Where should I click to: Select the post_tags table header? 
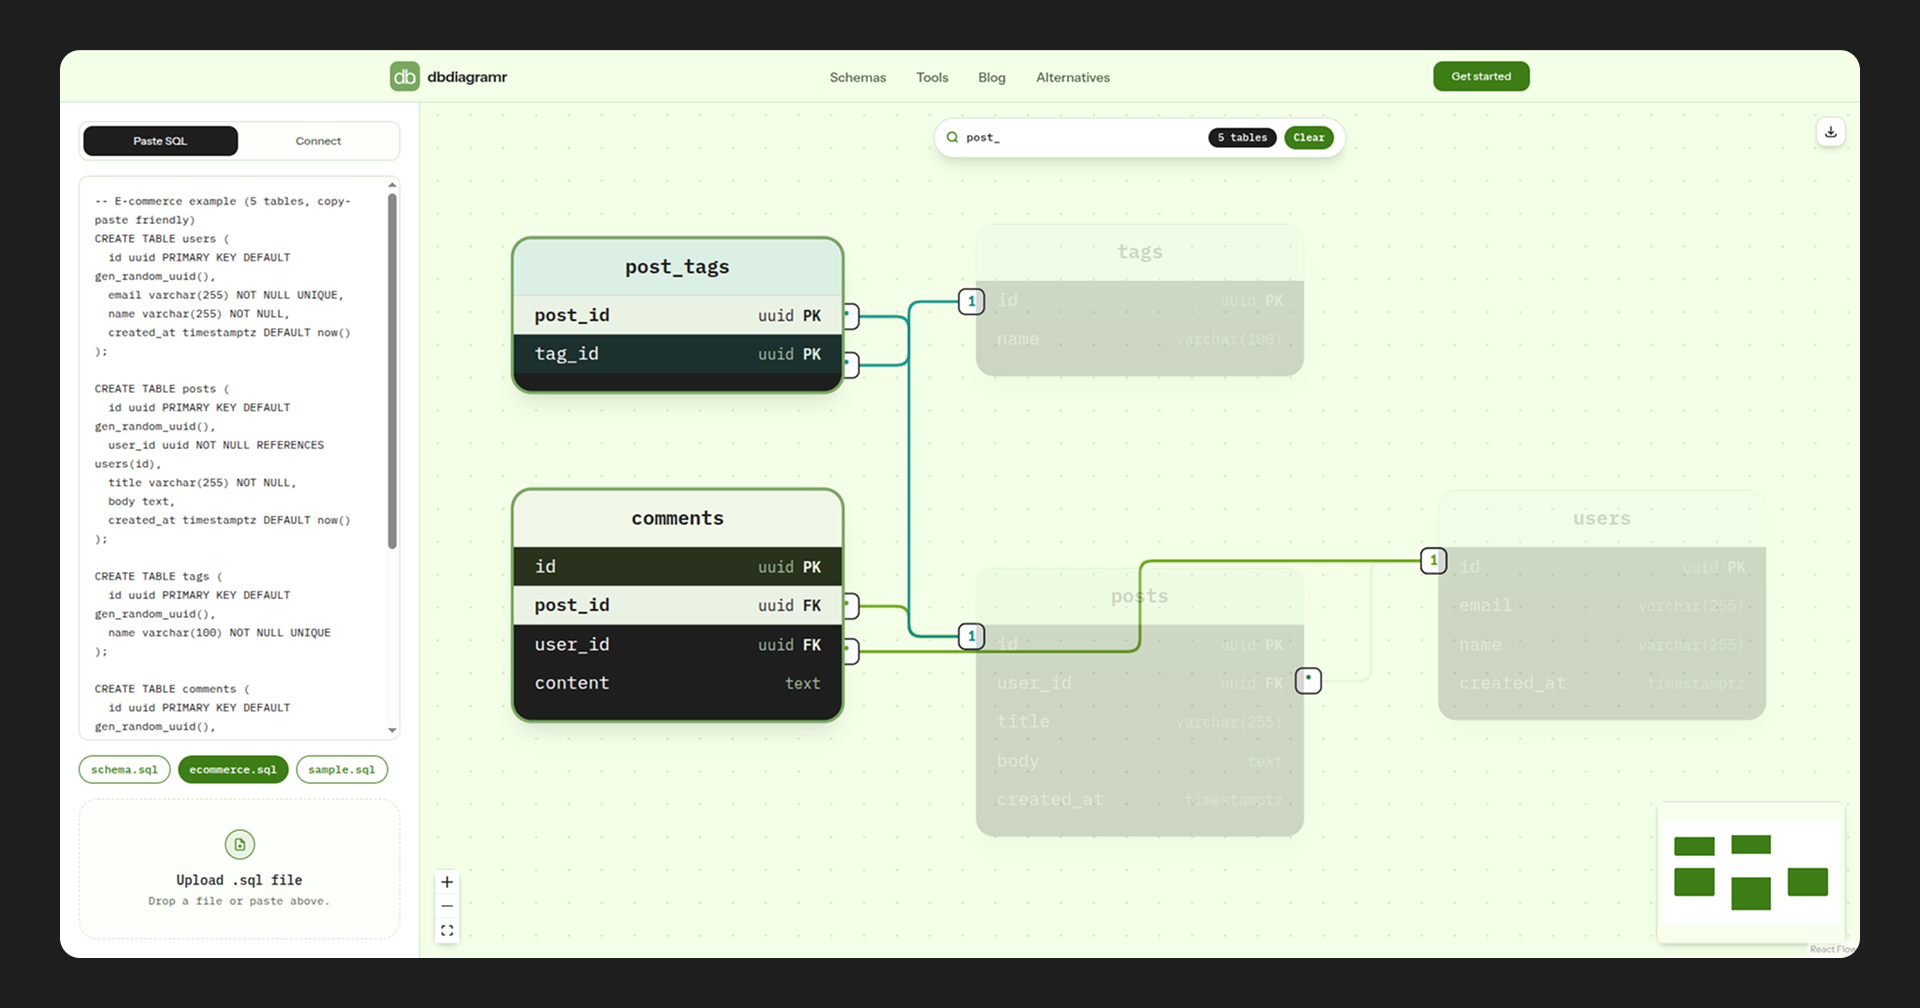pyautogui.click(x=677, y=267)
